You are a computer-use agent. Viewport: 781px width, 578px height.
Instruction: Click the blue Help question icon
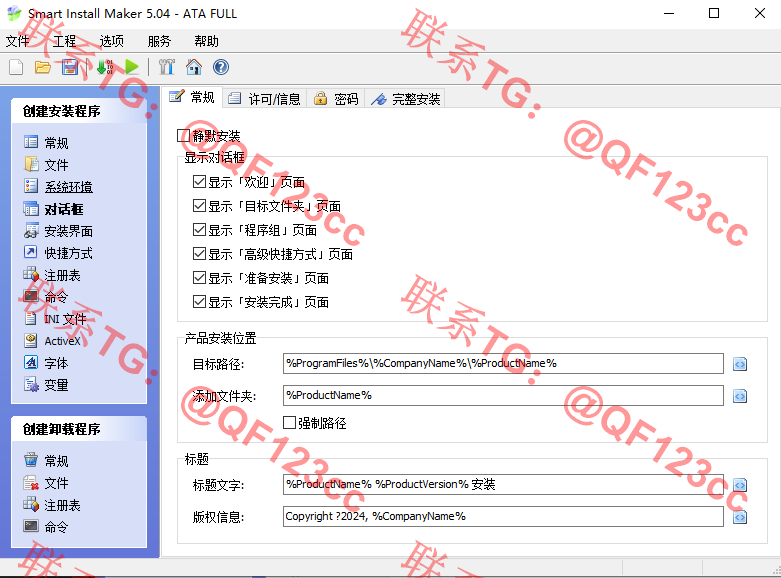[221, 67]
